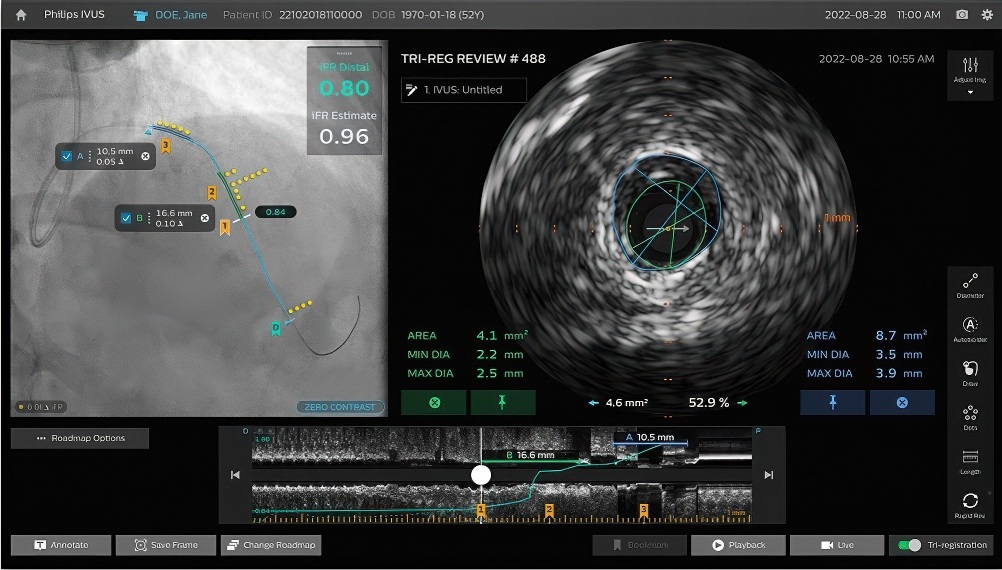Viewport: 1002px width, 570px height.
Task: Remove measurement B 16.6 mm label
Action: click(204, 218)
